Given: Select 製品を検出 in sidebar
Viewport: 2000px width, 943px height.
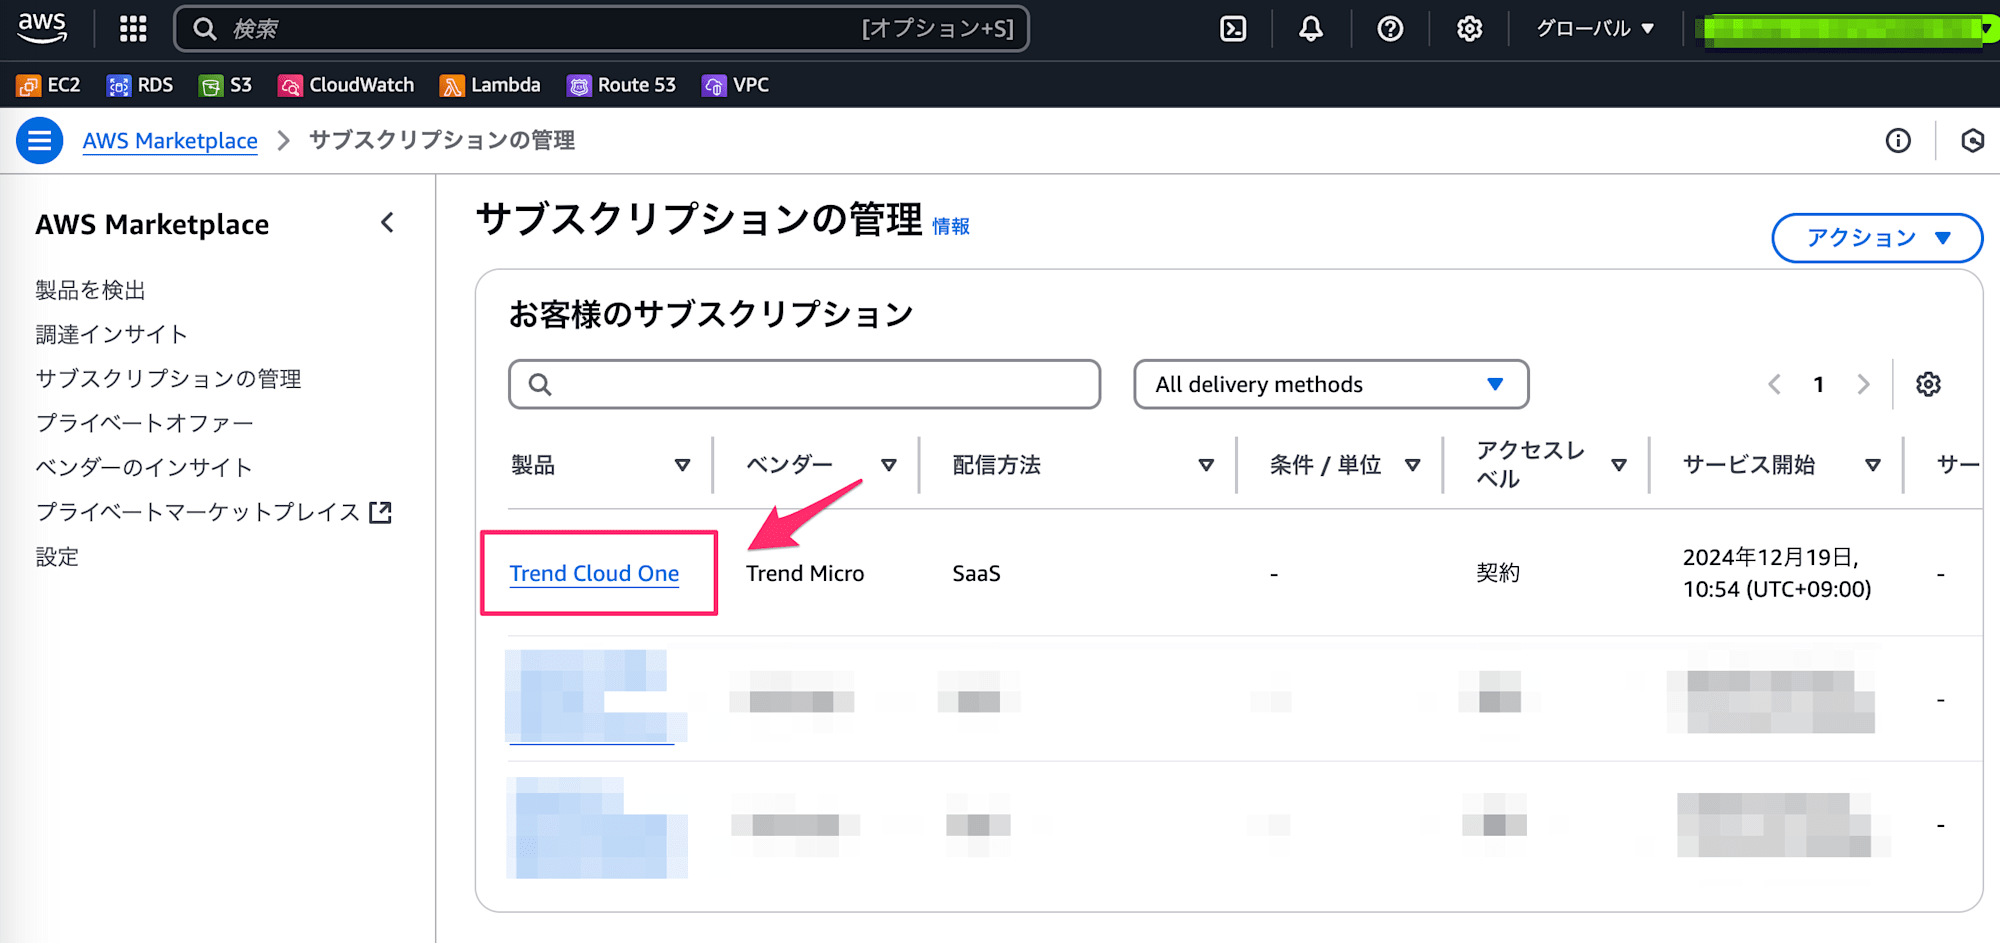Looking at the screenshot, I should pyautogui.click(x=91, y=290).
